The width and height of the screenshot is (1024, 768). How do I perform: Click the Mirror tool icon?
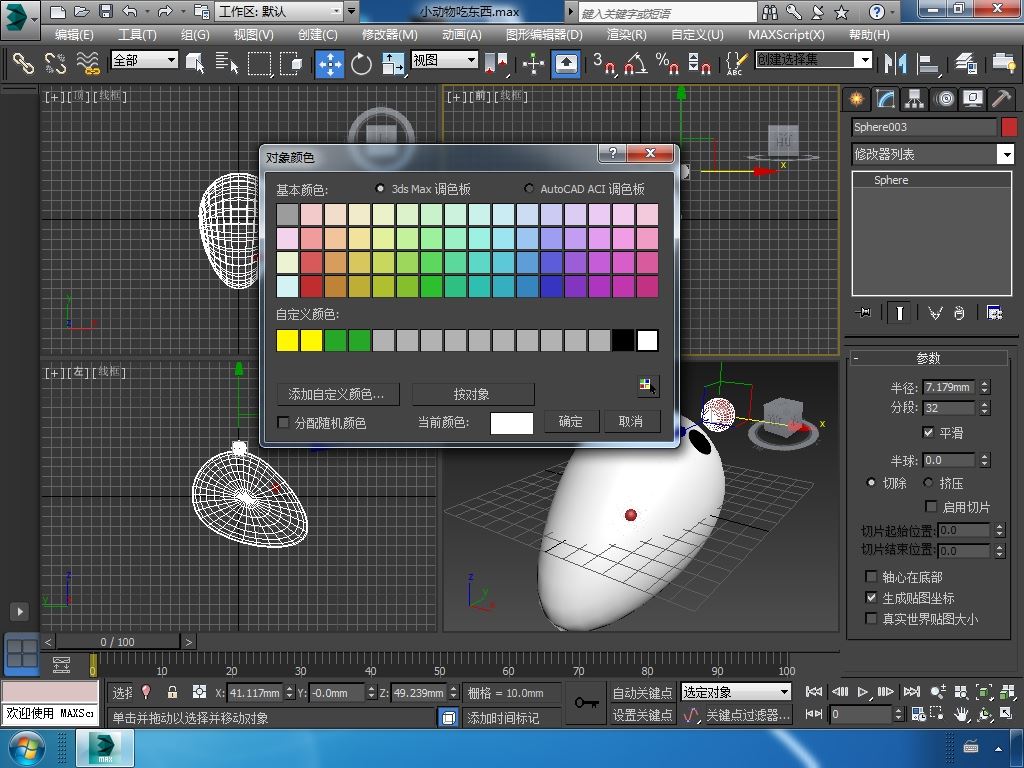point(895,63)
